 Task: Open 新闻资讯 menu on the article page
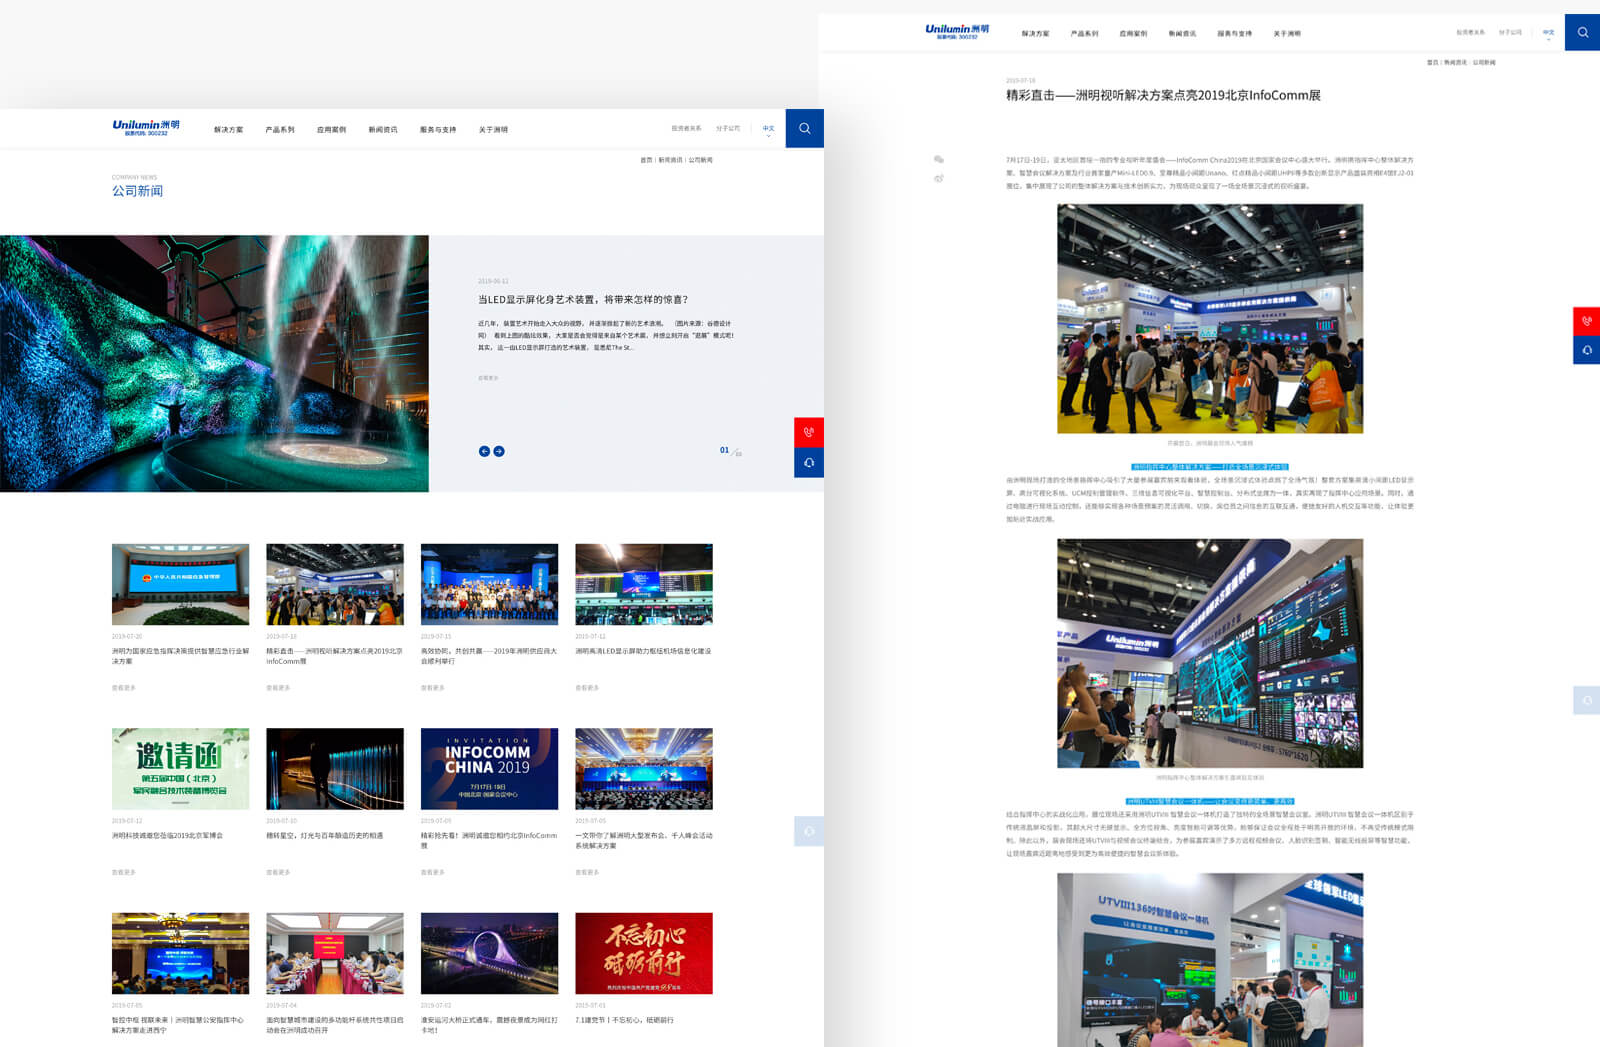(1182, 34)
